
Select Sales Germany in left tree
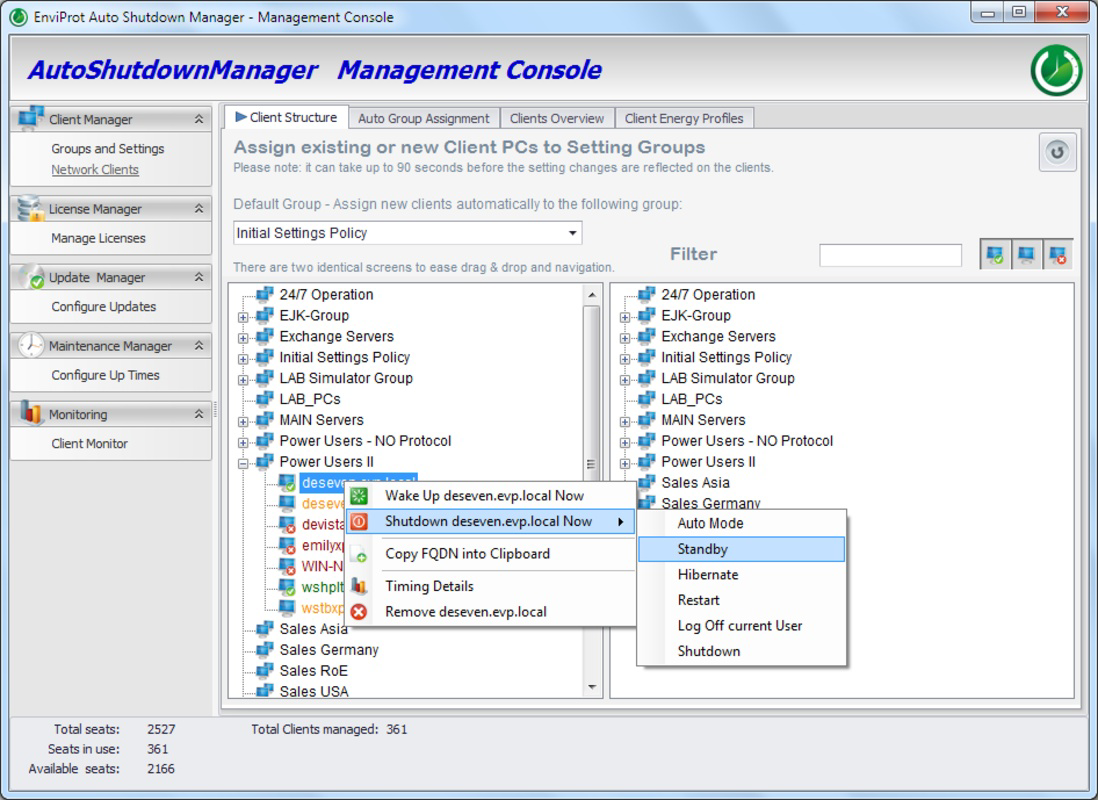click(x=328, y=649)
